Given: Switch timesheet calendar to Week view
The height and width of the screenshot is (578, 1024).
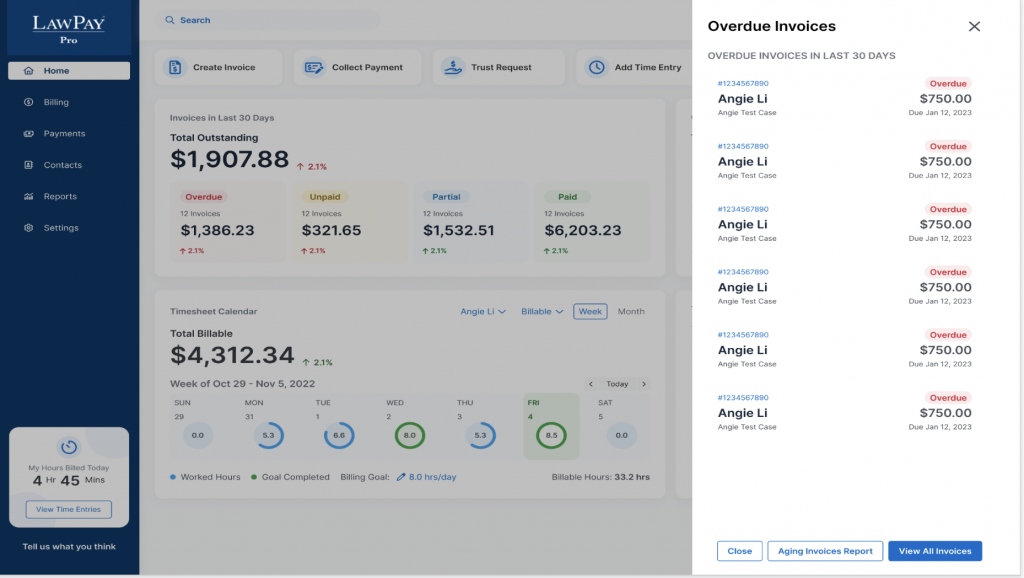Looking at the screenshot, I should click(590, 312).
